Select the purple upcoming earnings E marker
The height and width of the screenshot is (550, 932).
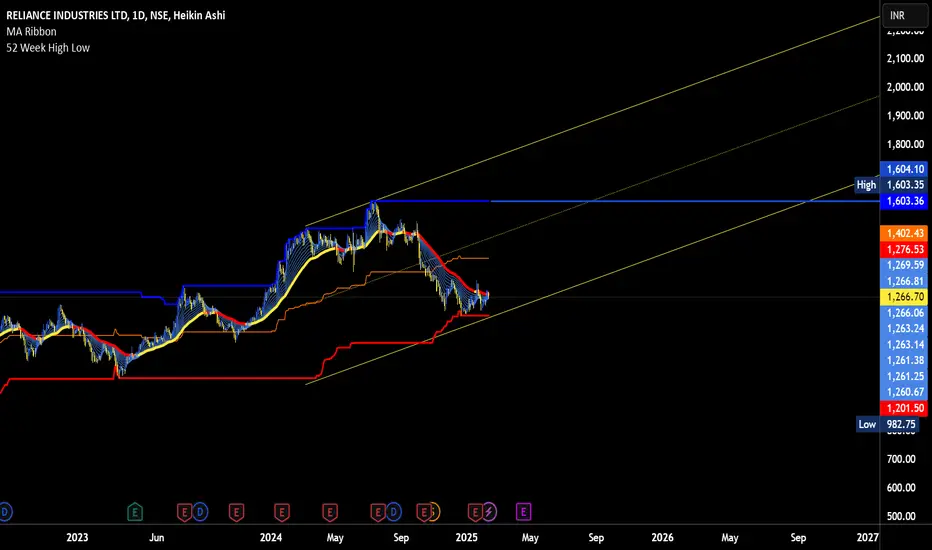tap(524, 511)
